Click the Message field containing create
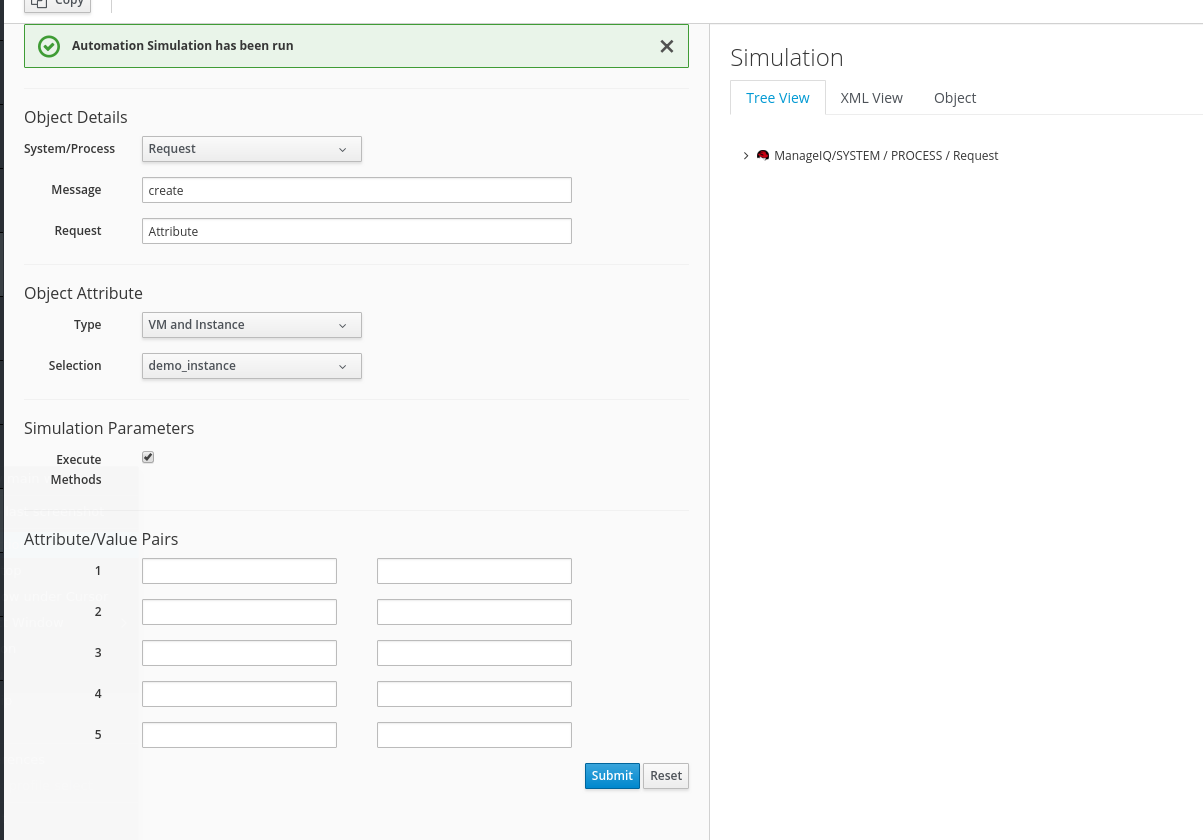Image resolution: width=1203 pixels, height=840 pixels. coord(356,189)
